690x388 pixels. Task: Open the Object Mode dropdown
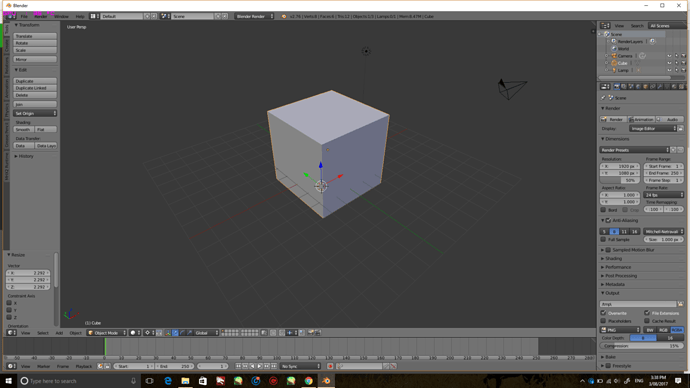coord(107,333)
